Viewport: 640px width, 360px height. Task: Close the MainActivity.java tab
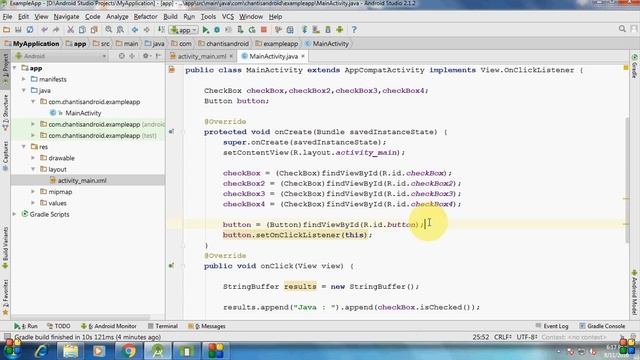click(x=303, y=56)
